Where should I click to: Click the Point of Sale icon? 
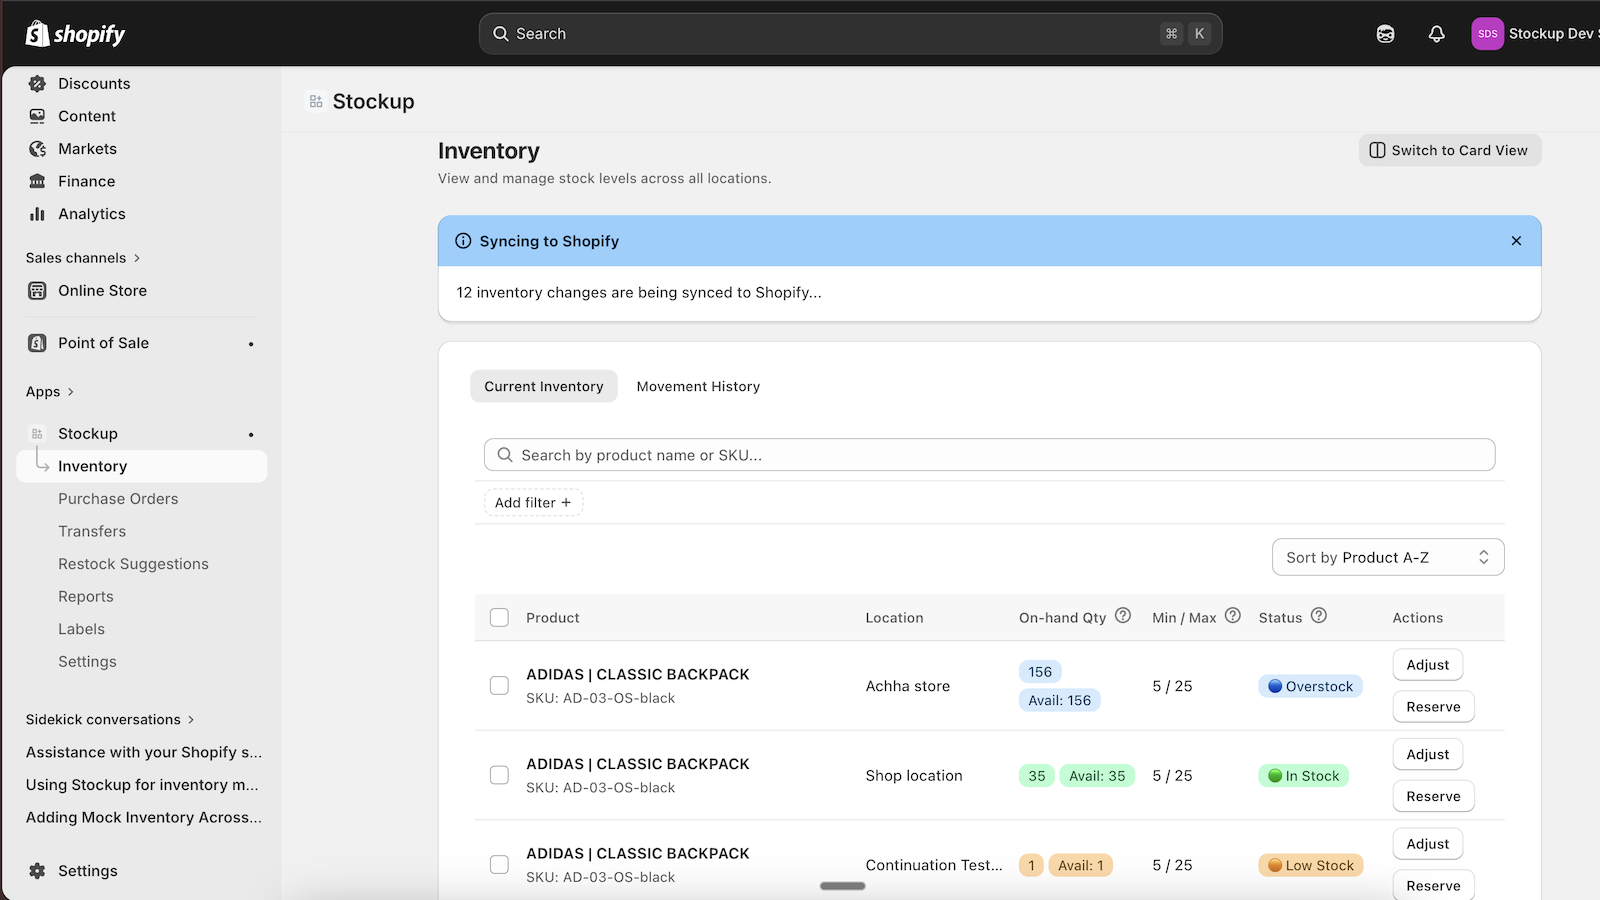(37, 343)
